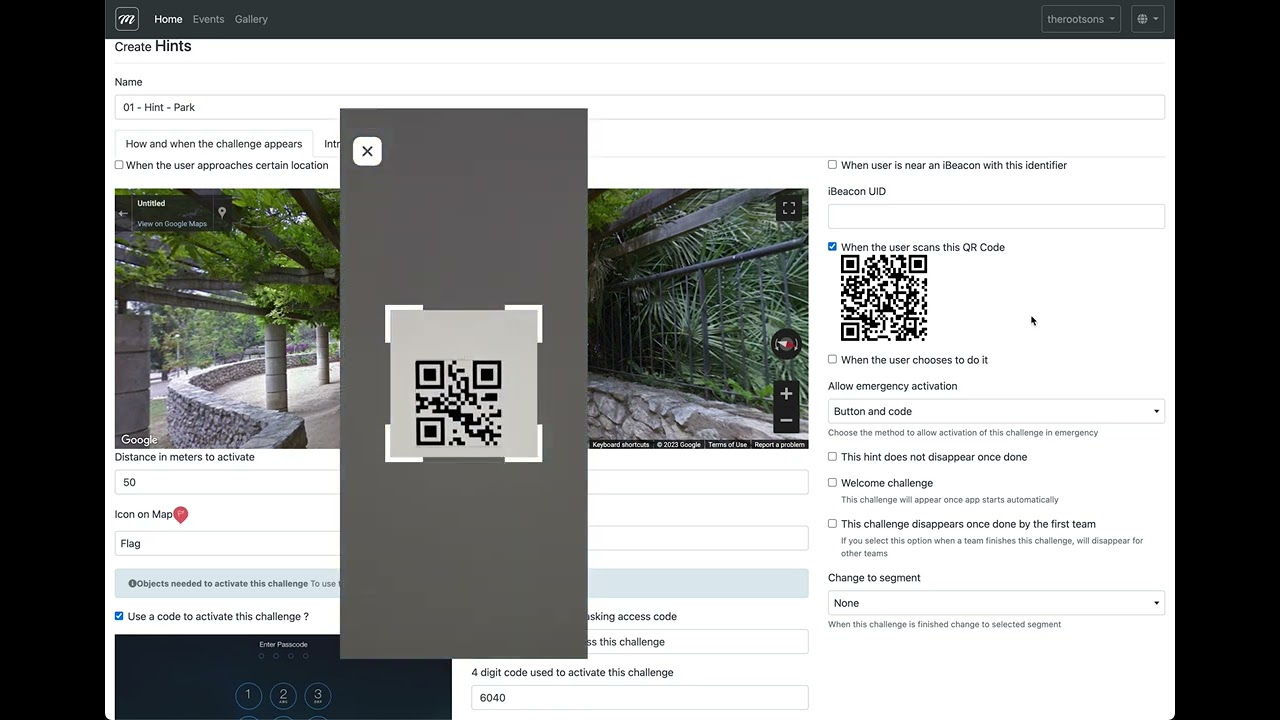Toggle 'When user is near an iBeacon' checkbox
Screen dimensions: 1280x720
(x=832, y=165)
